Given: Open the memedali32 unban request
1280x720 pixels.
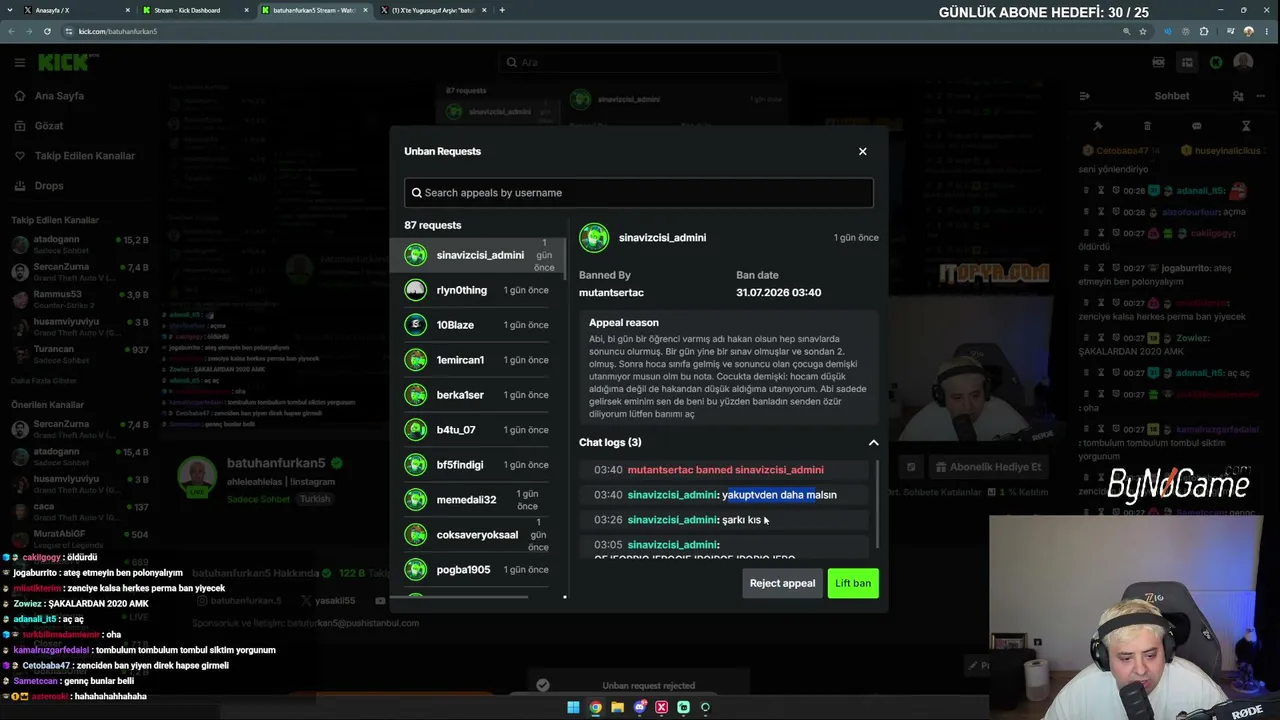Looking at the screenshot, I should click(x=478, y=500).
